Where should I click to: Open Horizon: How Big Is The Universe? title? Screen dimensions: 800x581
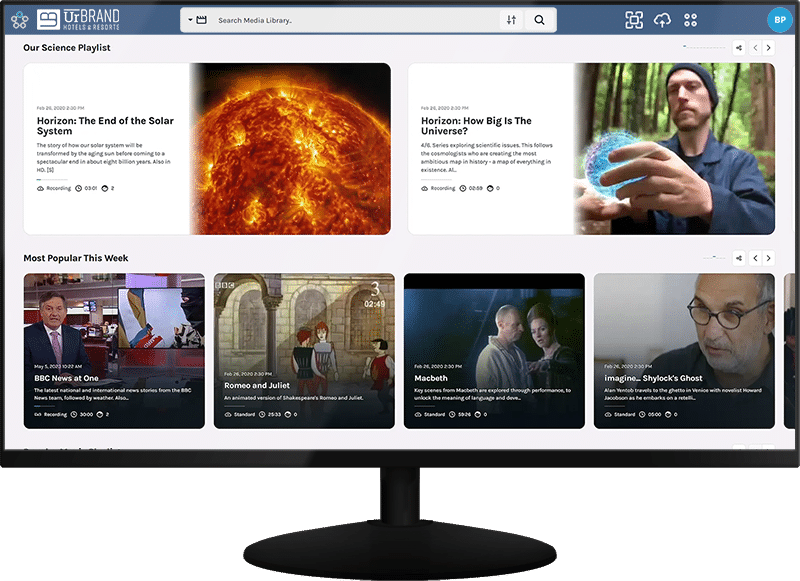point(476,125)
